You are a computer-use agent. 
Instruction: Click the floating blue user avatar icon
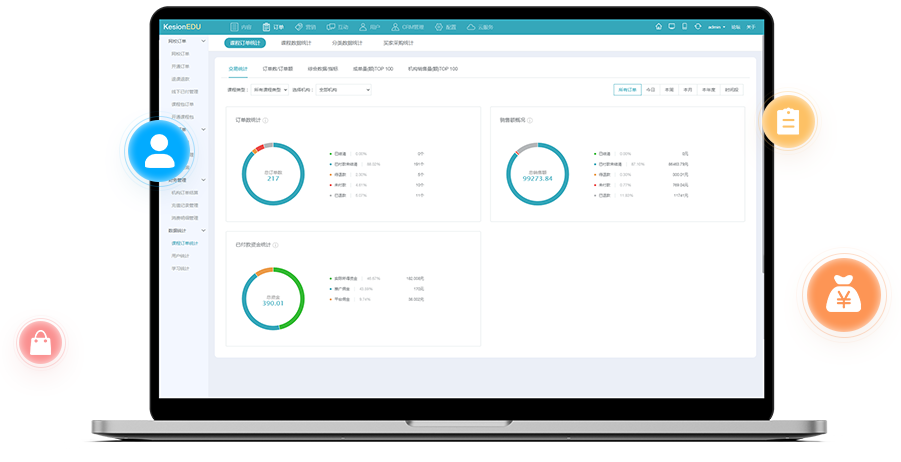click(158, 150)
